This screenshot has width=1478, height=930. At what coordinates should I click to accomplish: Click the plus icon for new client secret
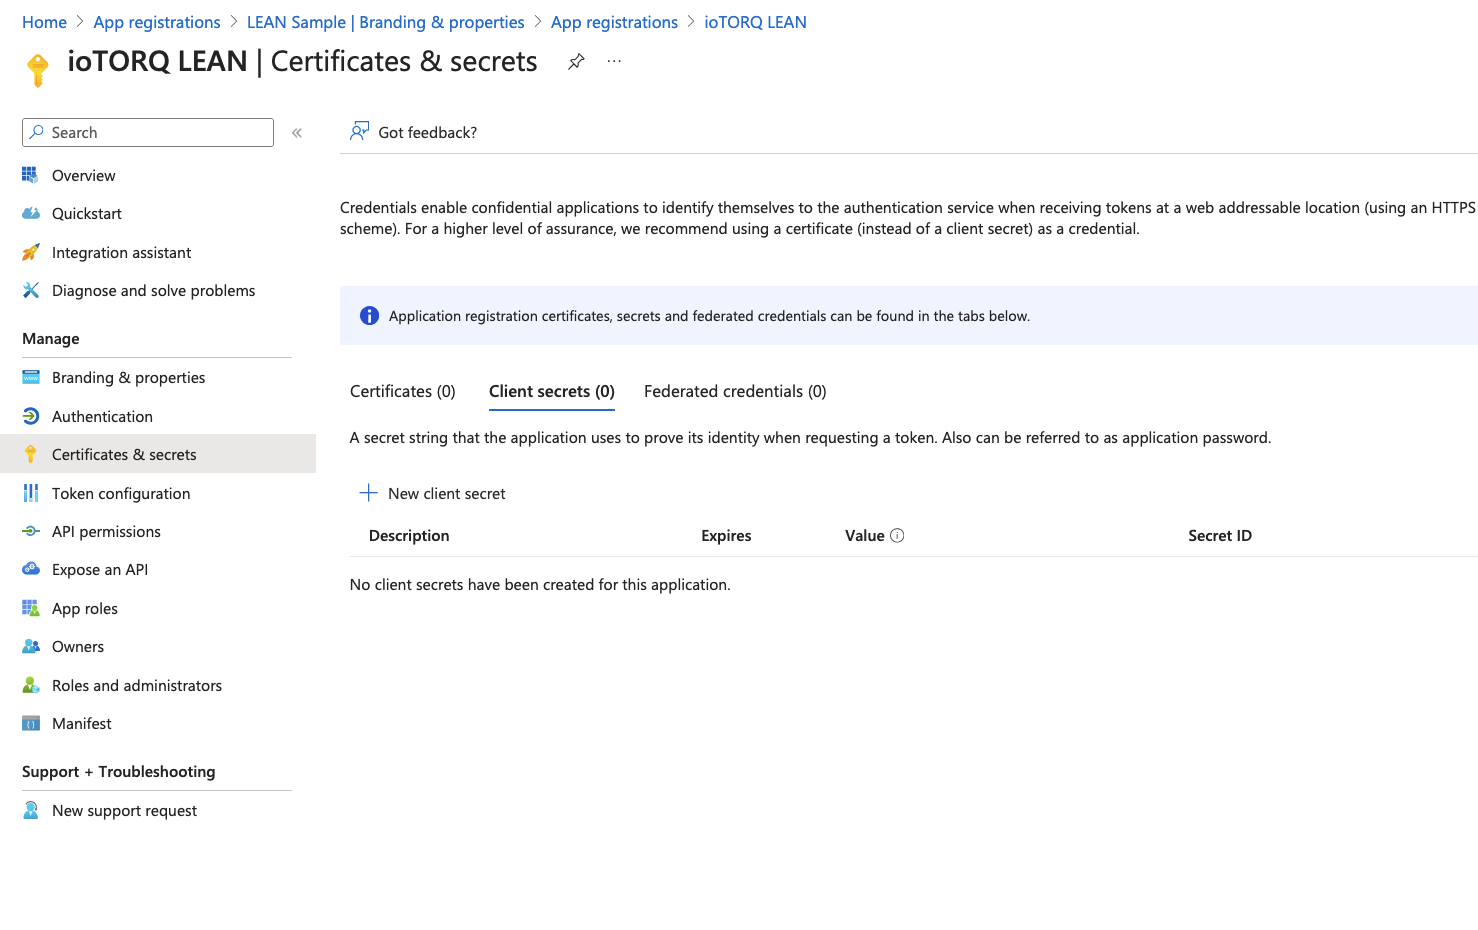point(368,493)
